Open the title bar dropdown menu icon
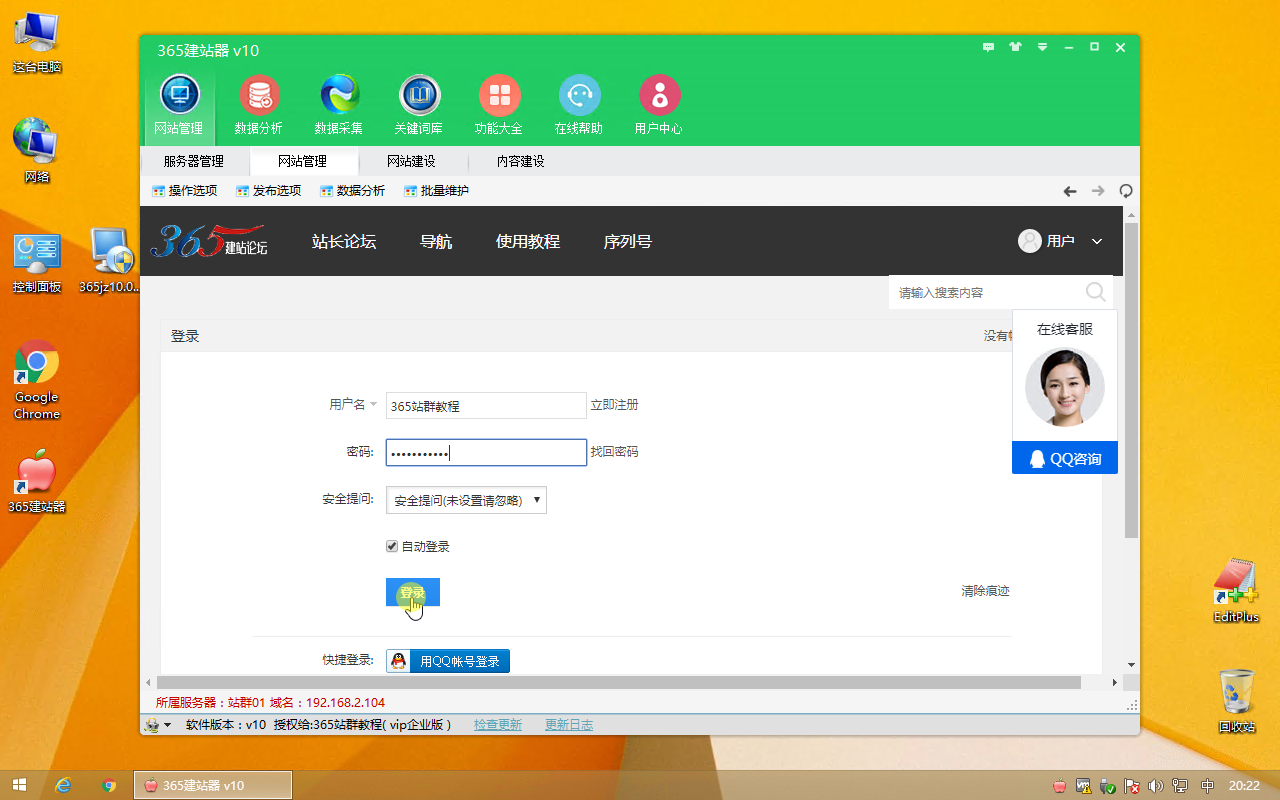 click(1042, 47)
